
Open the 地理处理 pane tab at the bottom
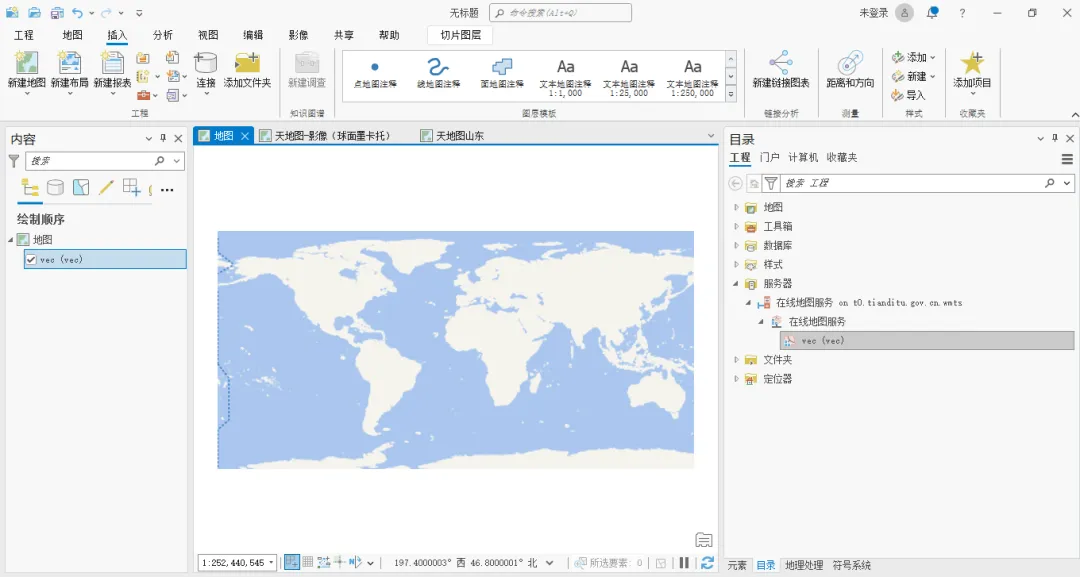(x=804, y=565)
